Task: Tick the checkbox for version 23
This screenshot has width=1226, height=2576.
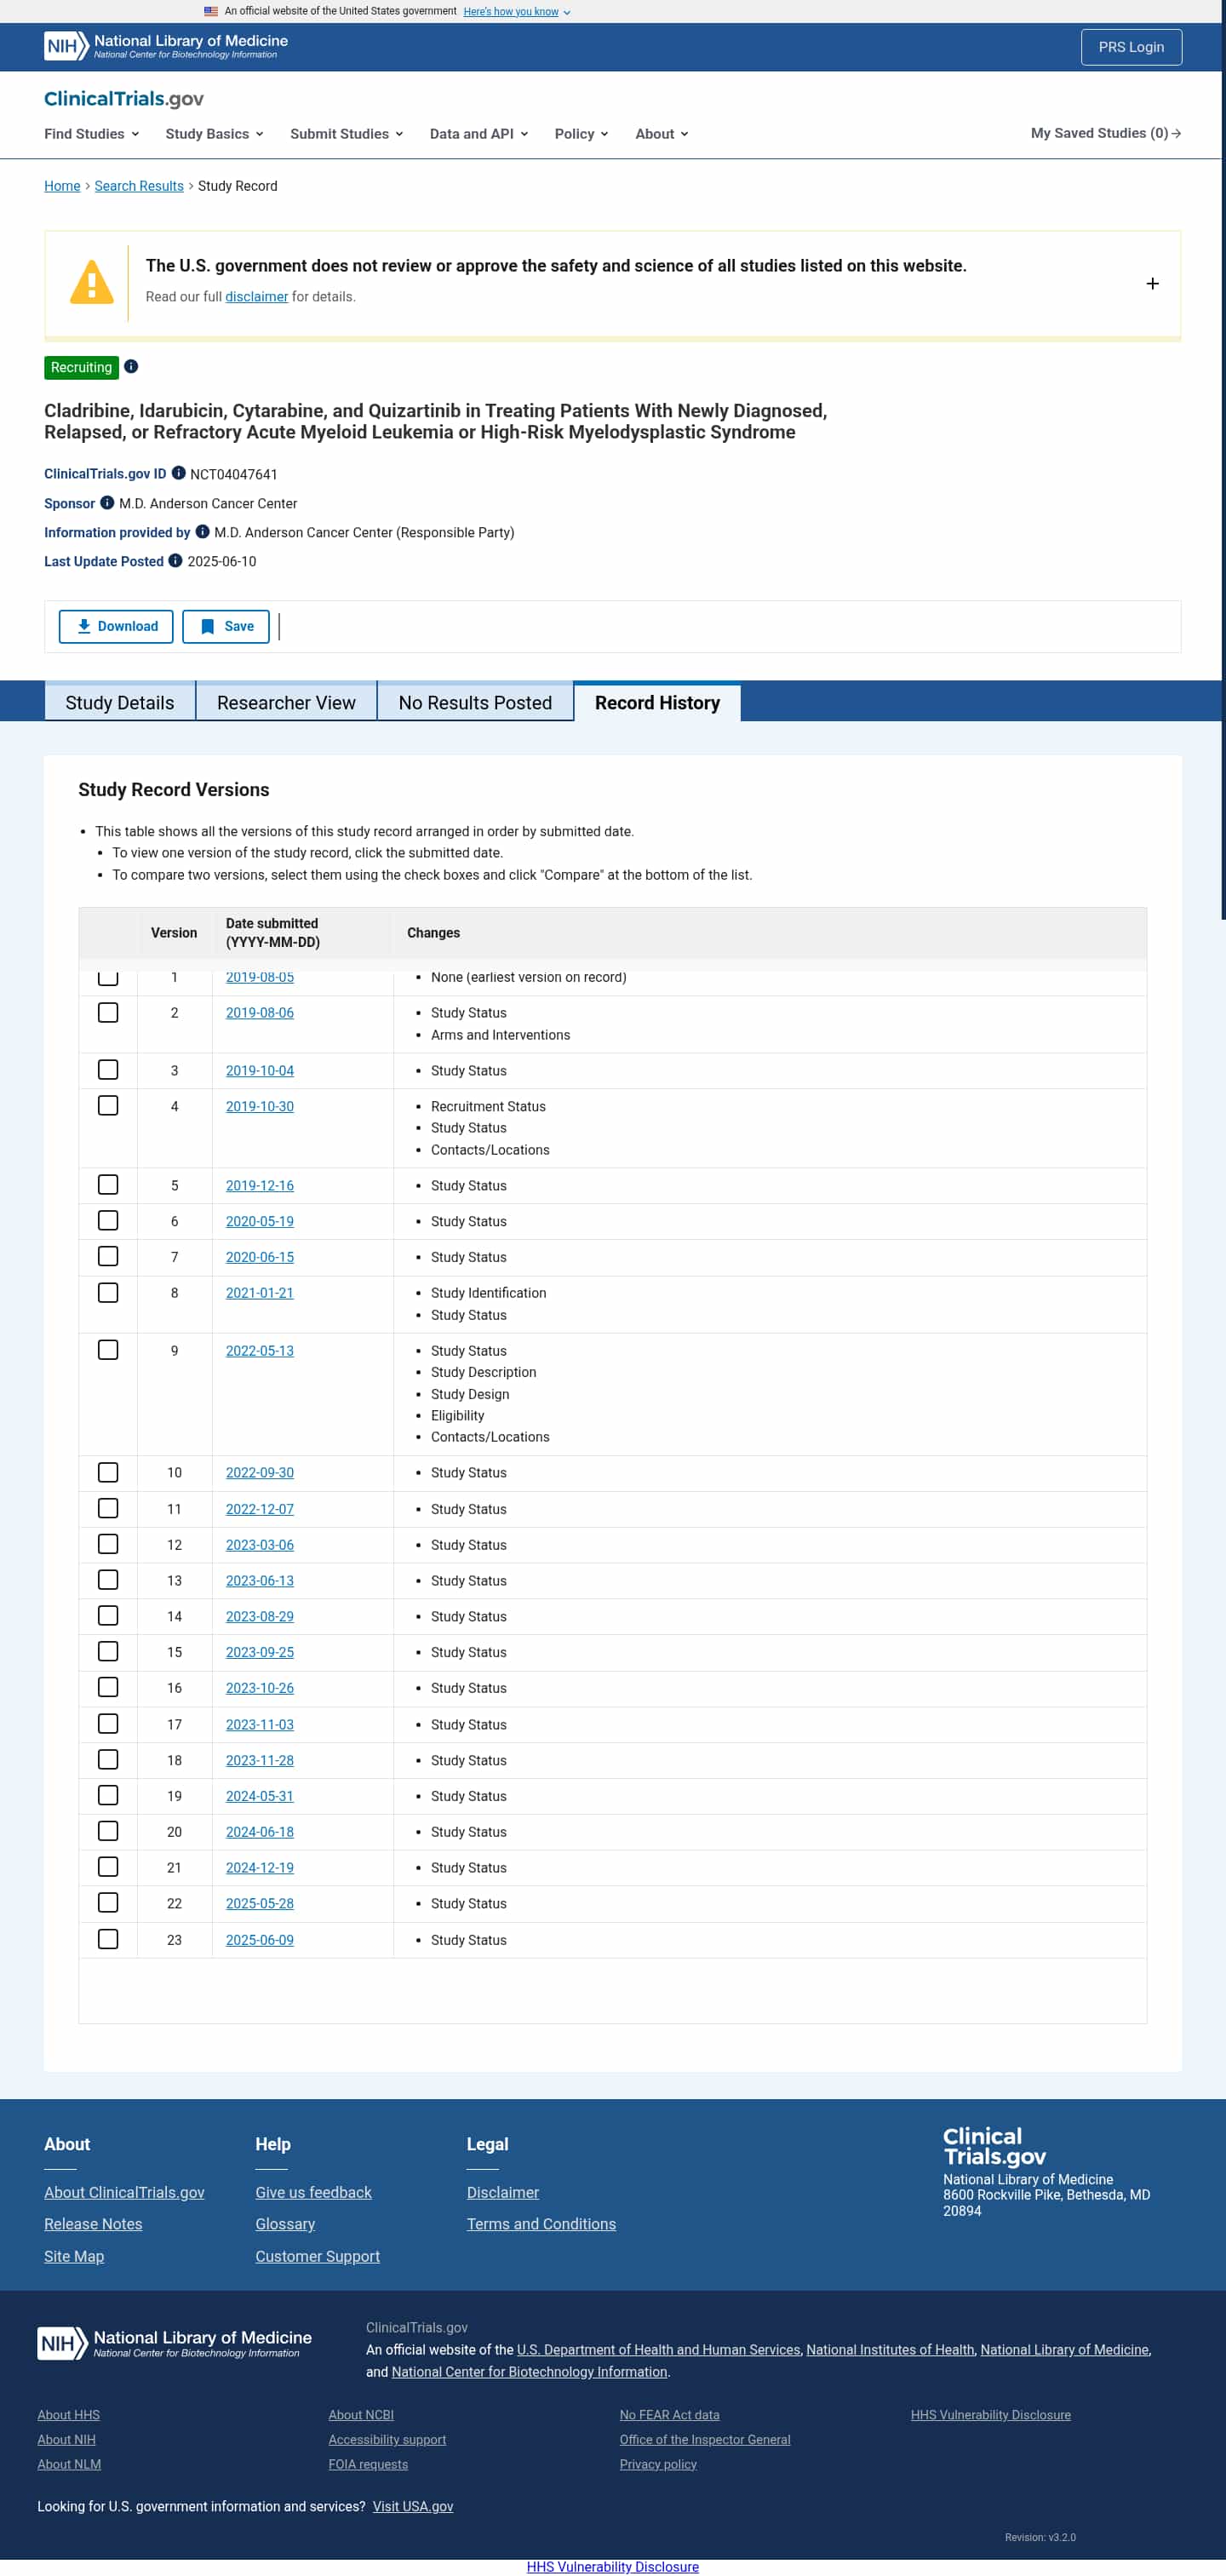Action: click(x=108, y=1939)
